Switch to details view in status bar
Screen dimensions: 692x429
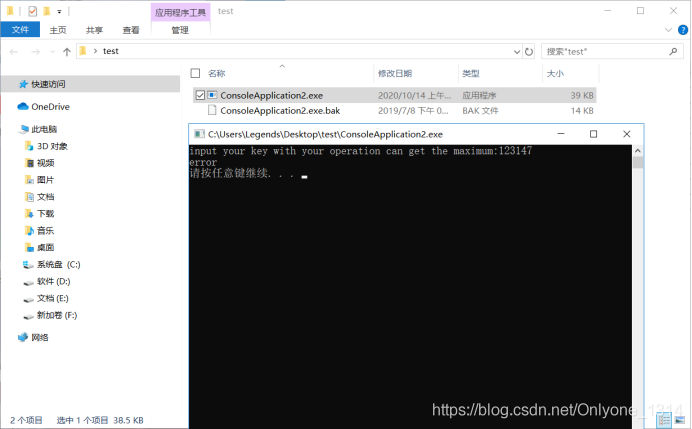click(x=664, y=420)
